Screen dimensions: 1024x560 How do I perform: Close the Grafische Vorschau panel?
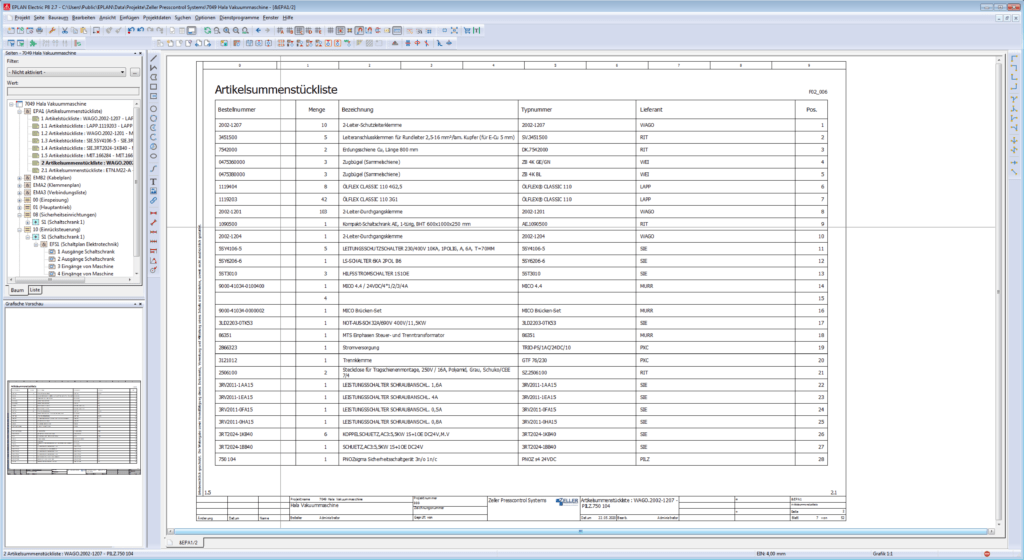[140, 303]
